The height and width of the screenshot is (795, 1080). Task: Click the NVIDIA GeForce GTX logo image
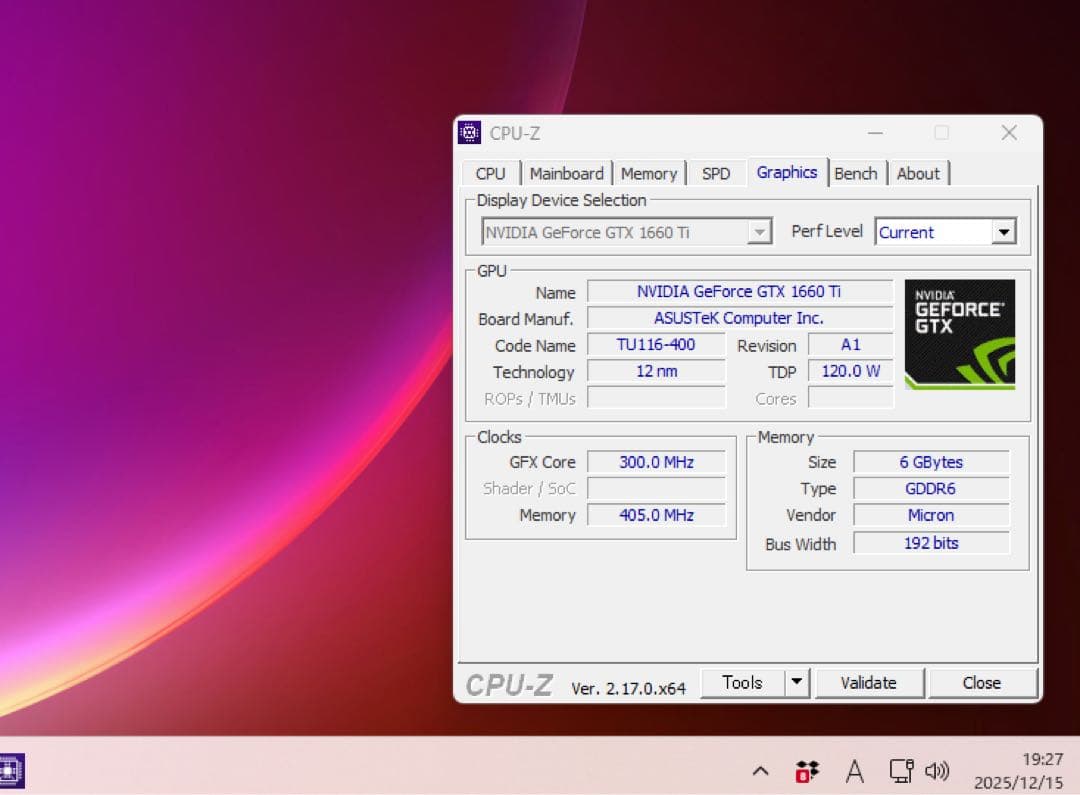tap(959, 334)
